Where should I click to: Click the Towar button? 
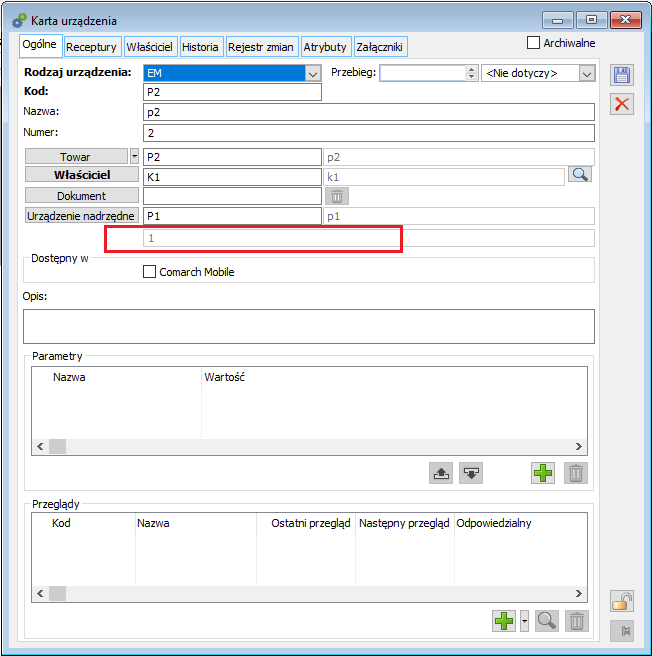pos(76,156)
